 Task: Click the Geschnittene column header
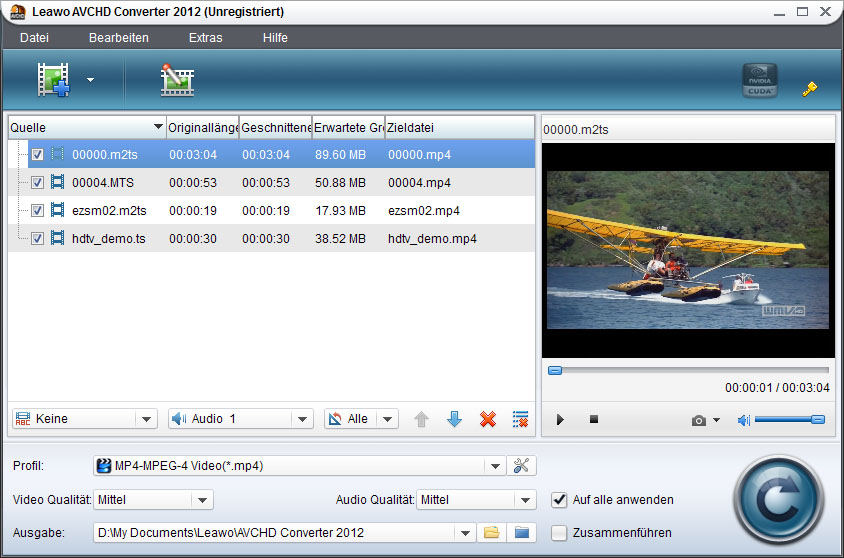(x=276, y=128)
